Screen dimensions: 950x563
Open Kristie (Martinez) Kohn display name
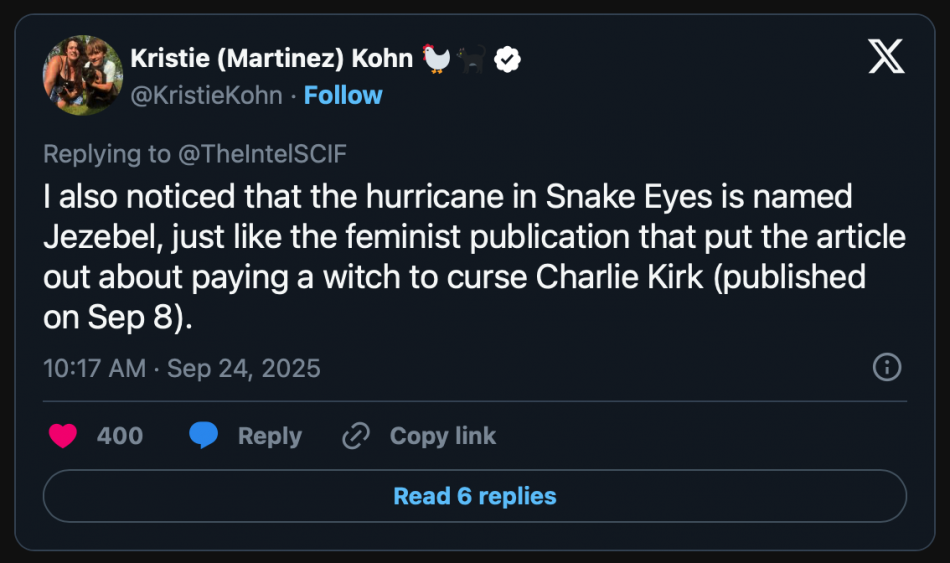271,59
